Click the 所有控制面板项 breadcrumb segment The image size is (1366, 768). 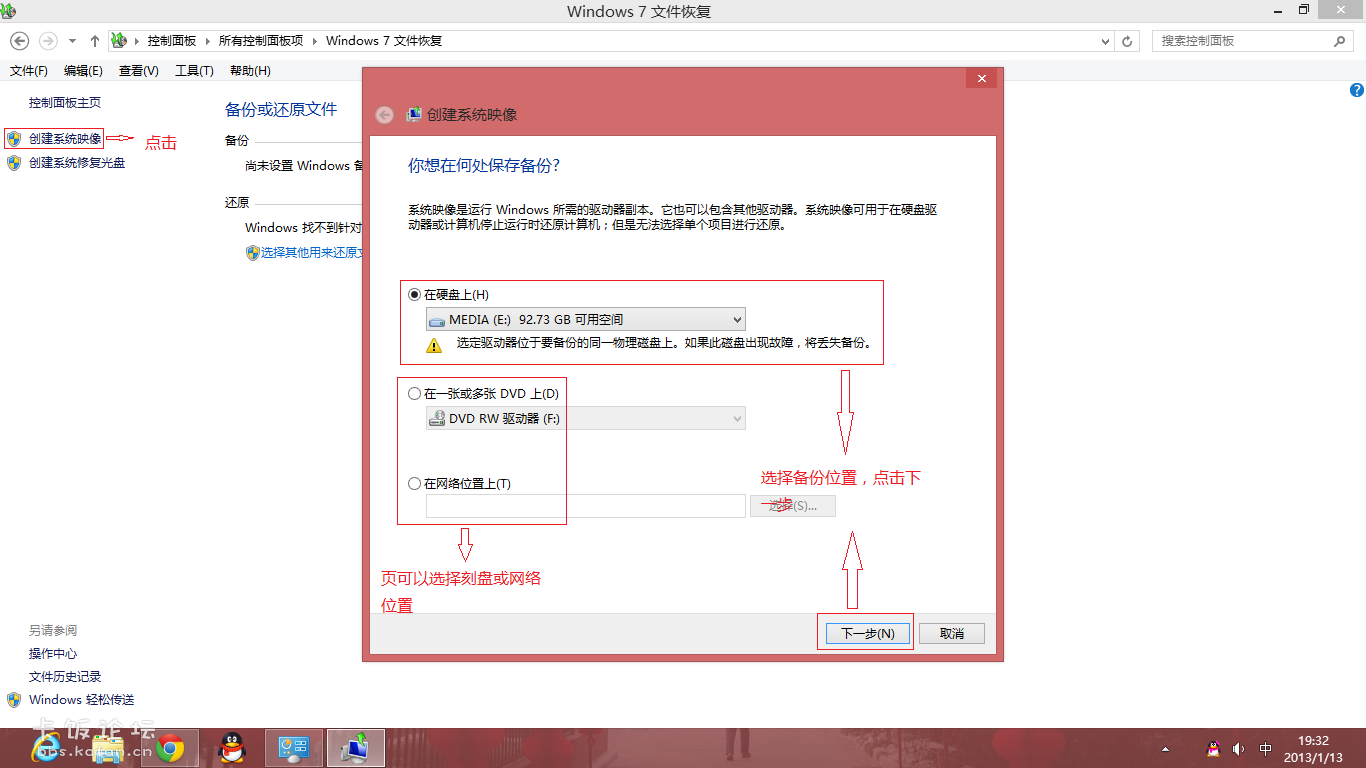pyautogui.click(x=261, y=41)
